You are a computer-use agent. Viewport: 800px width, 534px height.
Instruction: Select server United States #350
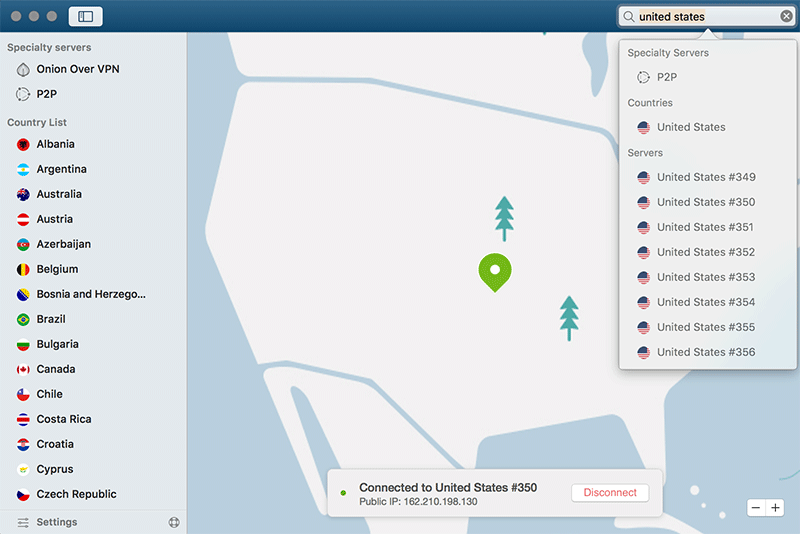coord(708,202)
